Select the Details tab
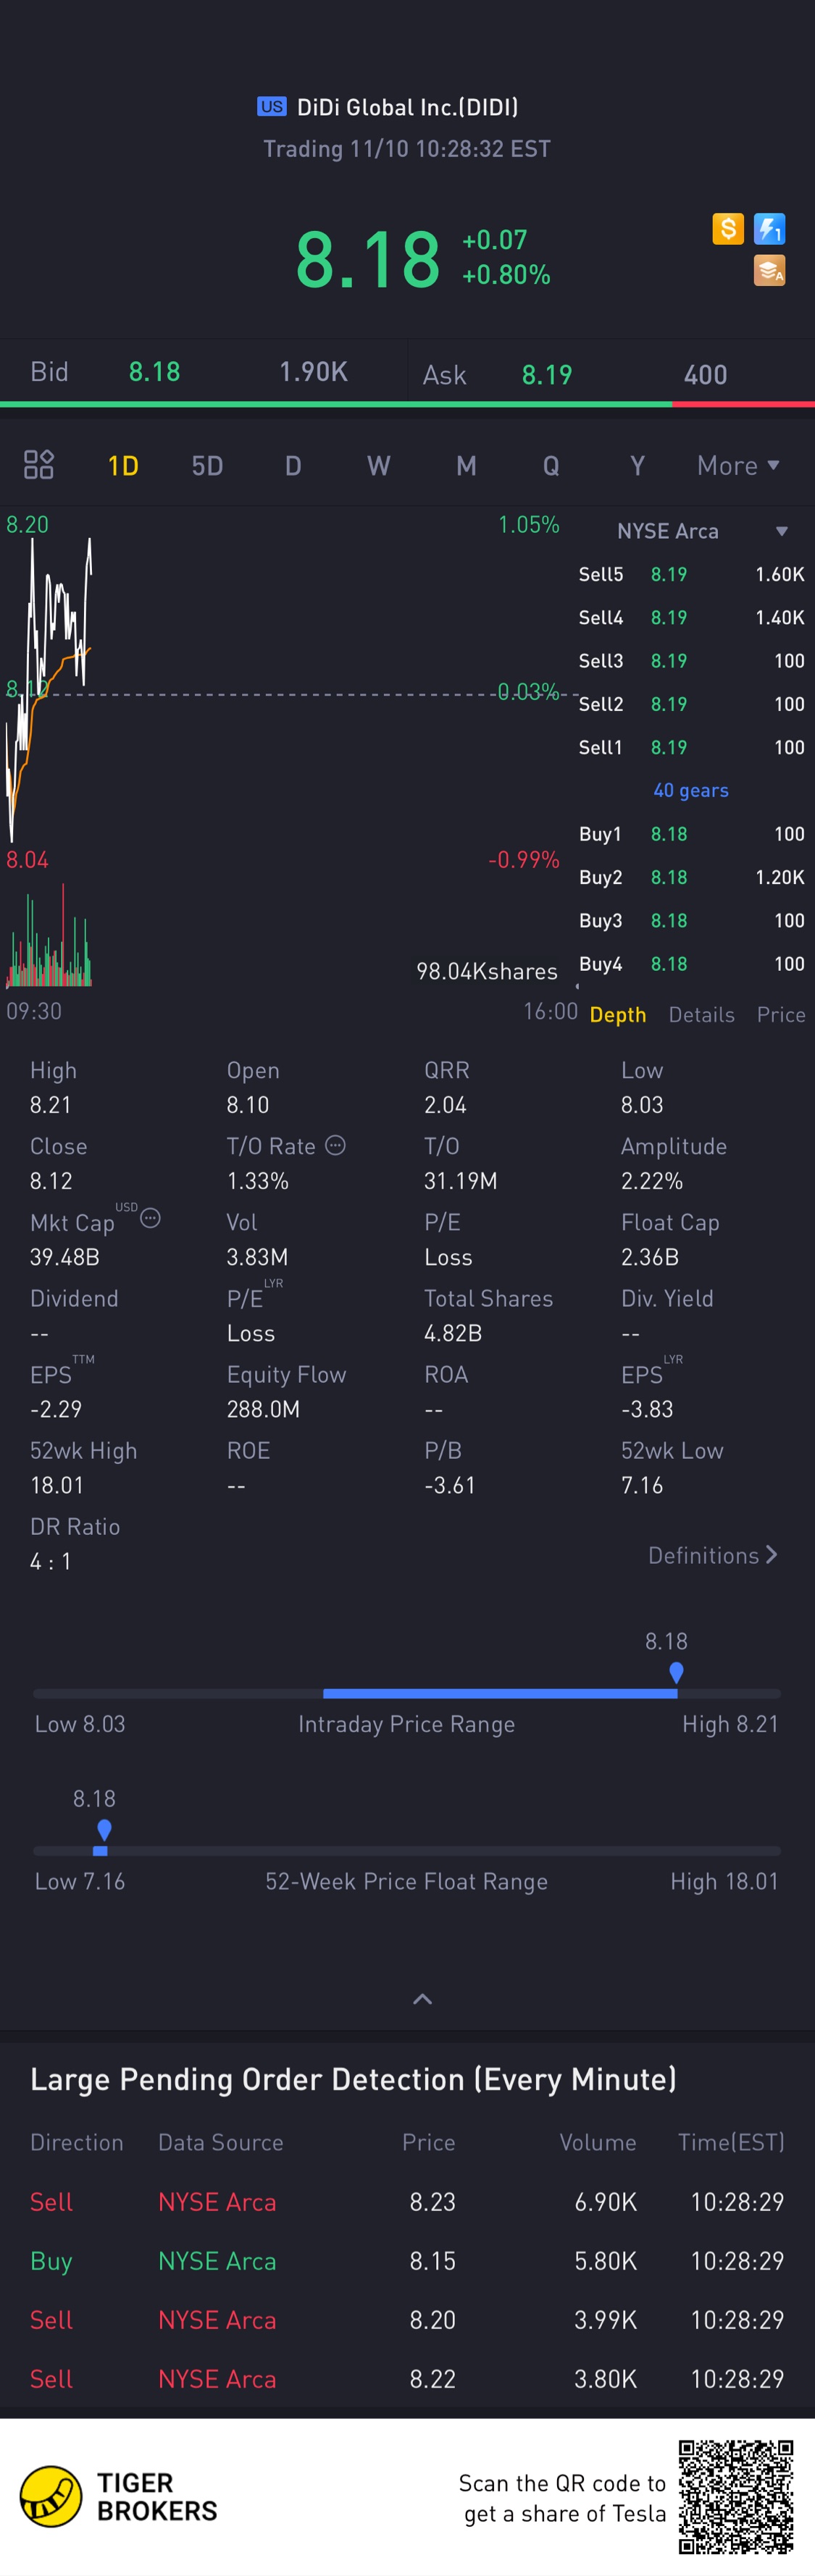Image resolution: width=815 pixels, height=2576 pixels. point(701,1014)
